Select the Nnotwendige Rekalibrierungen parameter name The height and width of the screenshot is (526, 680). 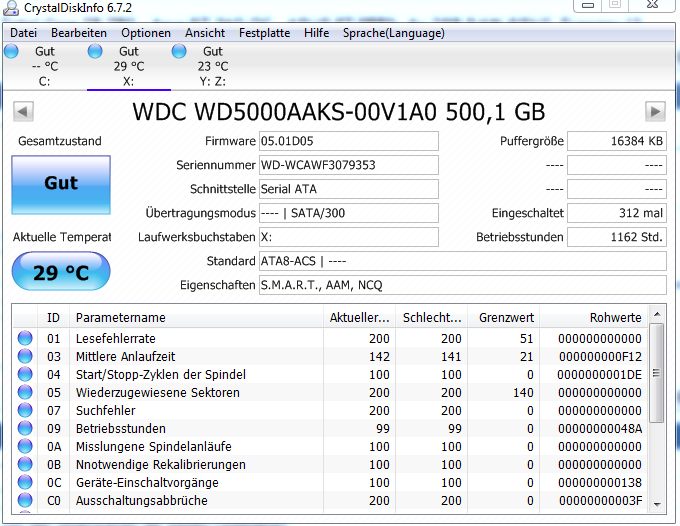pos(161,464)
